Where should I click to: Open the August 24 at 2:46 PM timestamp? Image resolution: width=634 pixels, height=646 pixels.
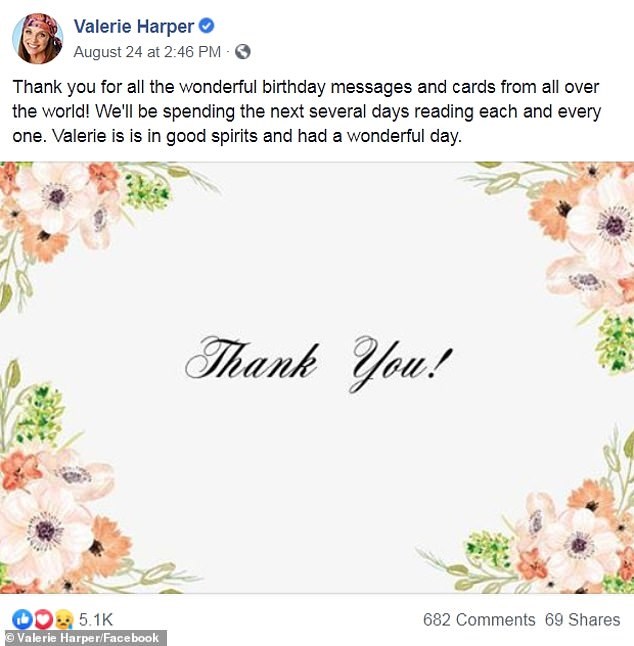click(147, 52)
